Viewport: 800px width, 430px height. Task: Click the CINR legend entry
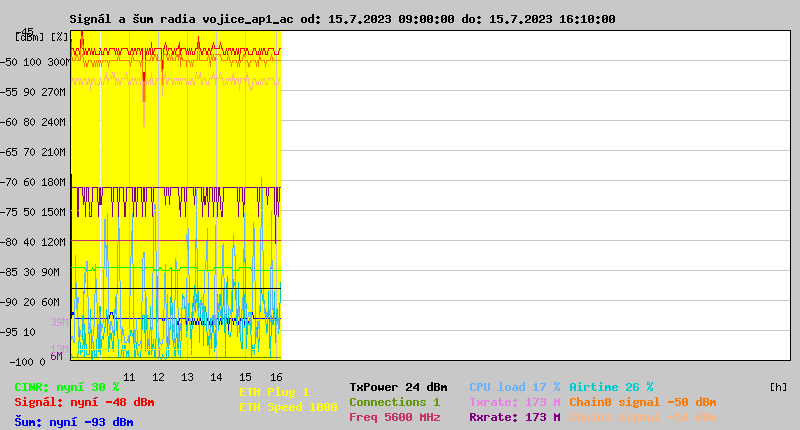coord(67,387)
